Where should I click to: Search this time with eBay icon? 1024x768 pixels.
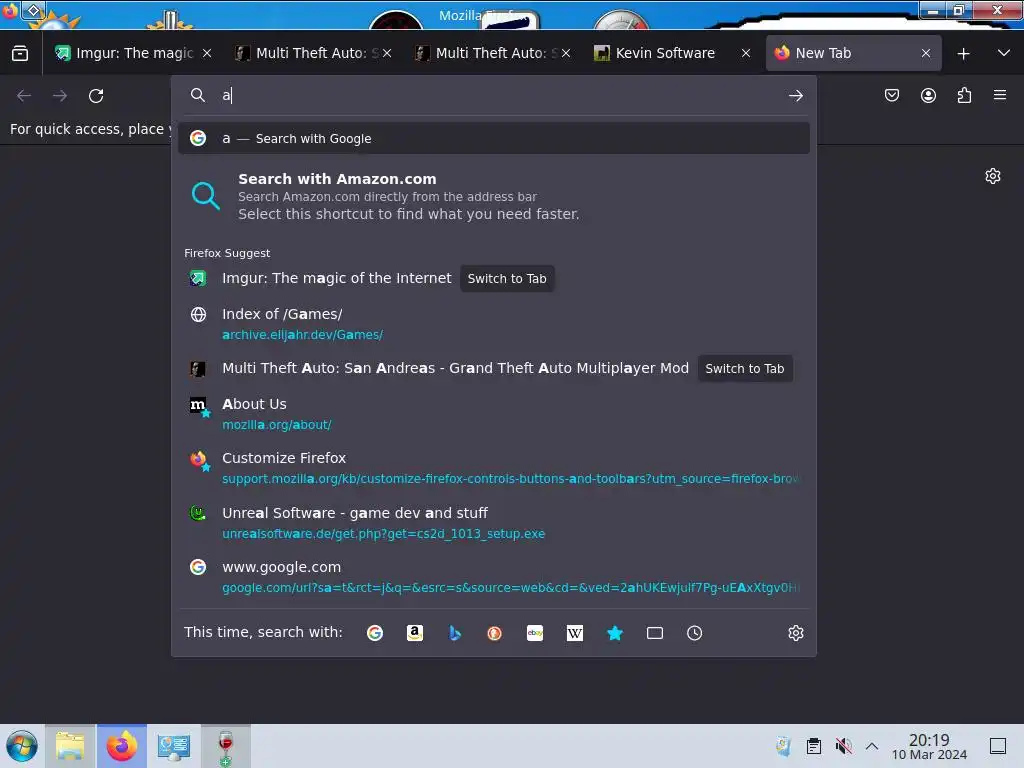[535, 633]
